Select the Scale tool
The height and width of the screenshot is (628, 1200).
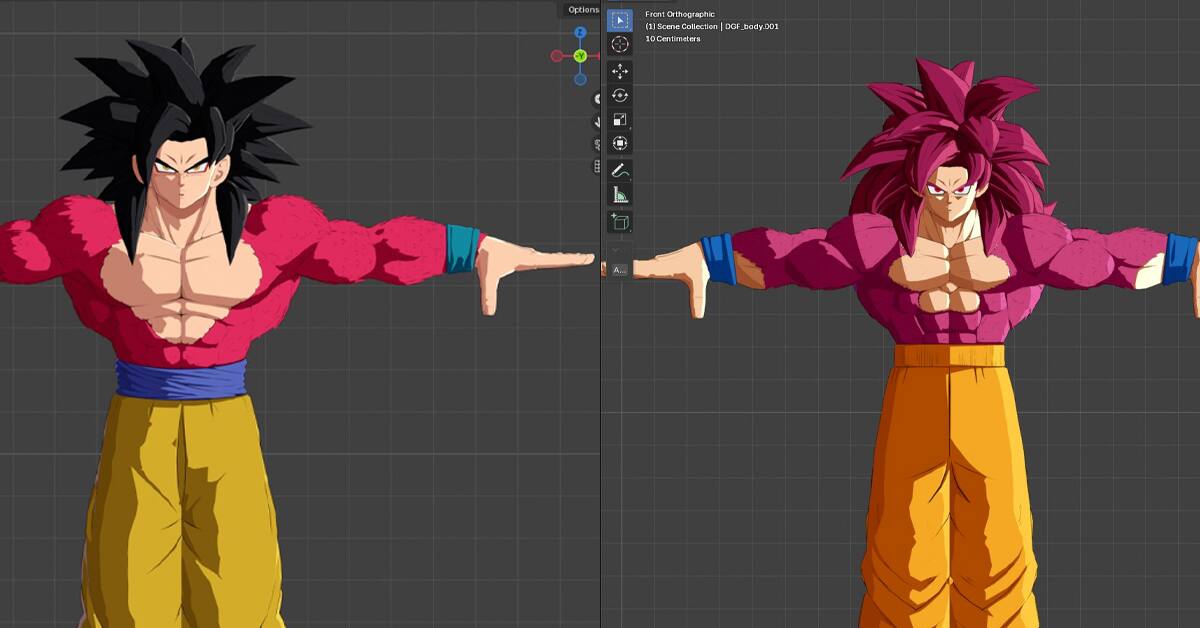[620, 120]
